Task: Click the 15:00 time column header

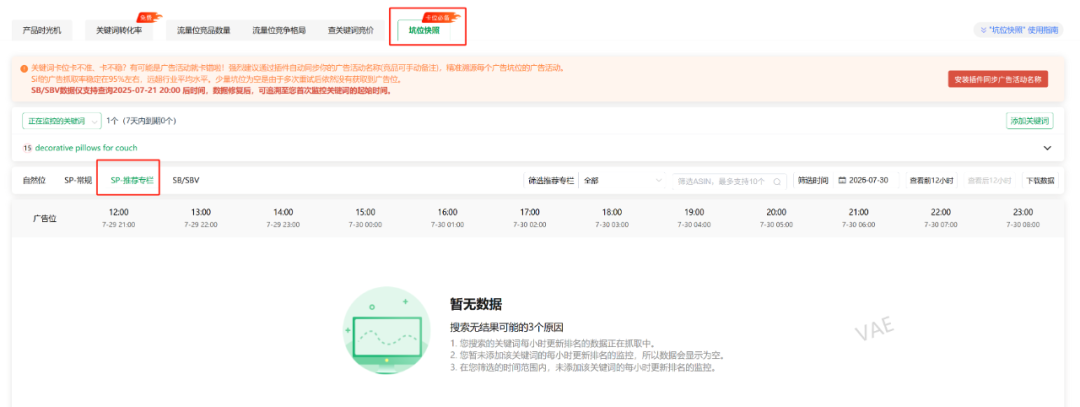Action: [x=365, y=217]
